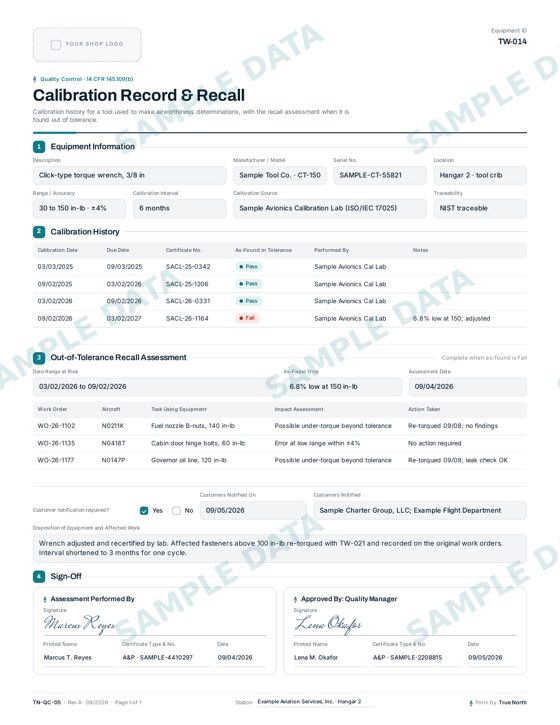Click the Customers Notified field
This screenshot has height=725, width=560.
420,510
